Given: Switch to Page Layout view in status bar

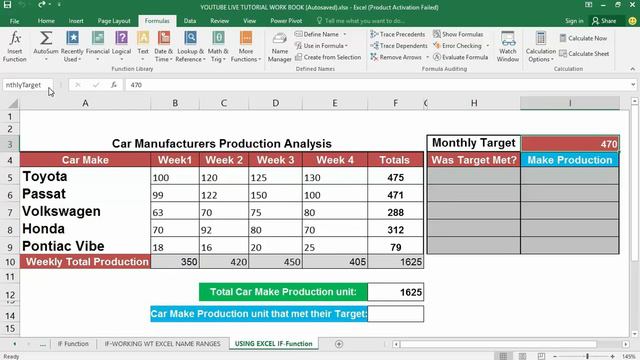Looking at the screenshot, I should 522,356.
